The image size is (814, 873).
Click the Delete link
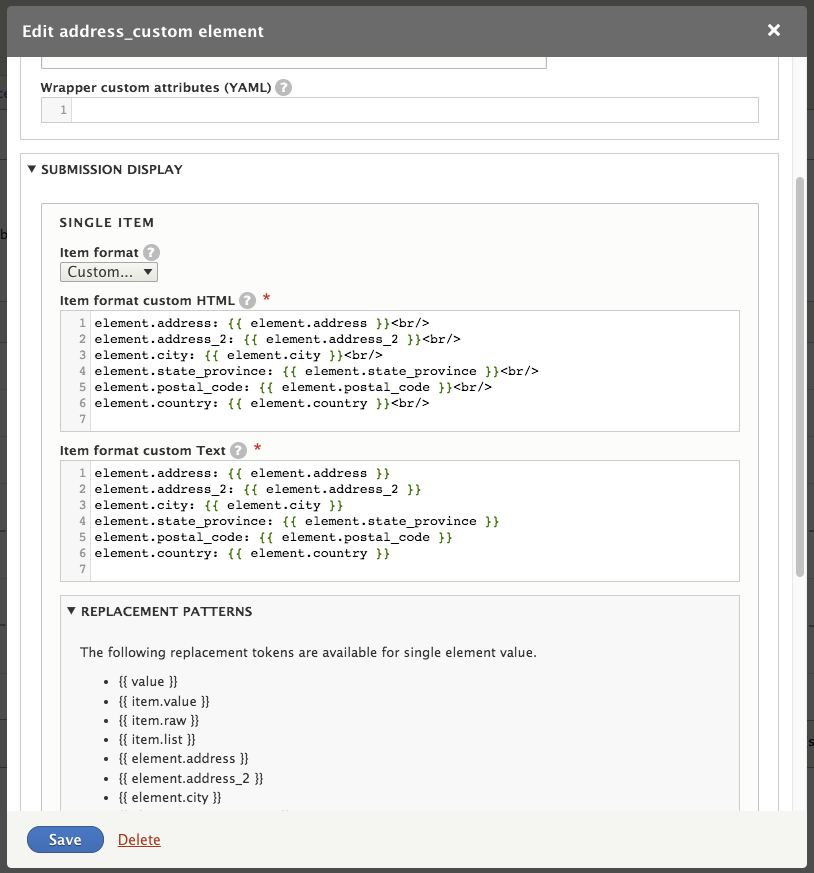[x=139, y=840]
